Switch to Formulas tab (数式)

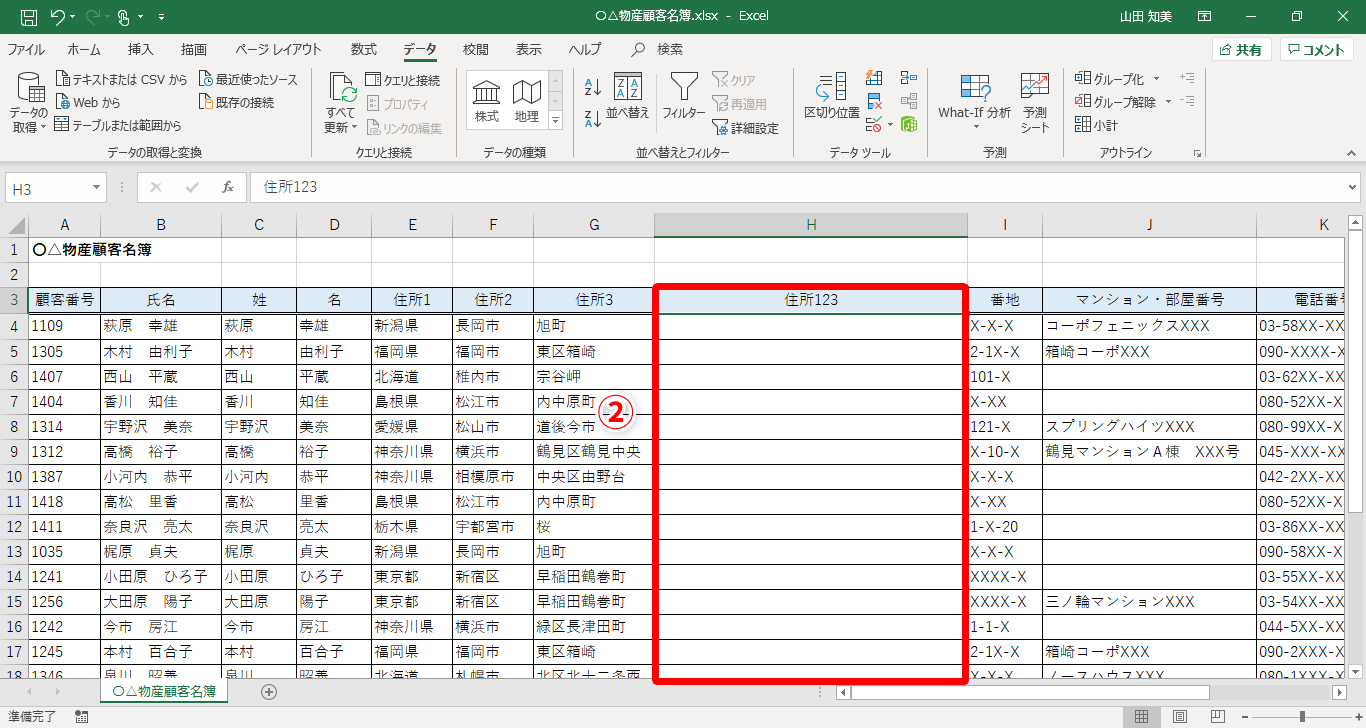[364, 49]
